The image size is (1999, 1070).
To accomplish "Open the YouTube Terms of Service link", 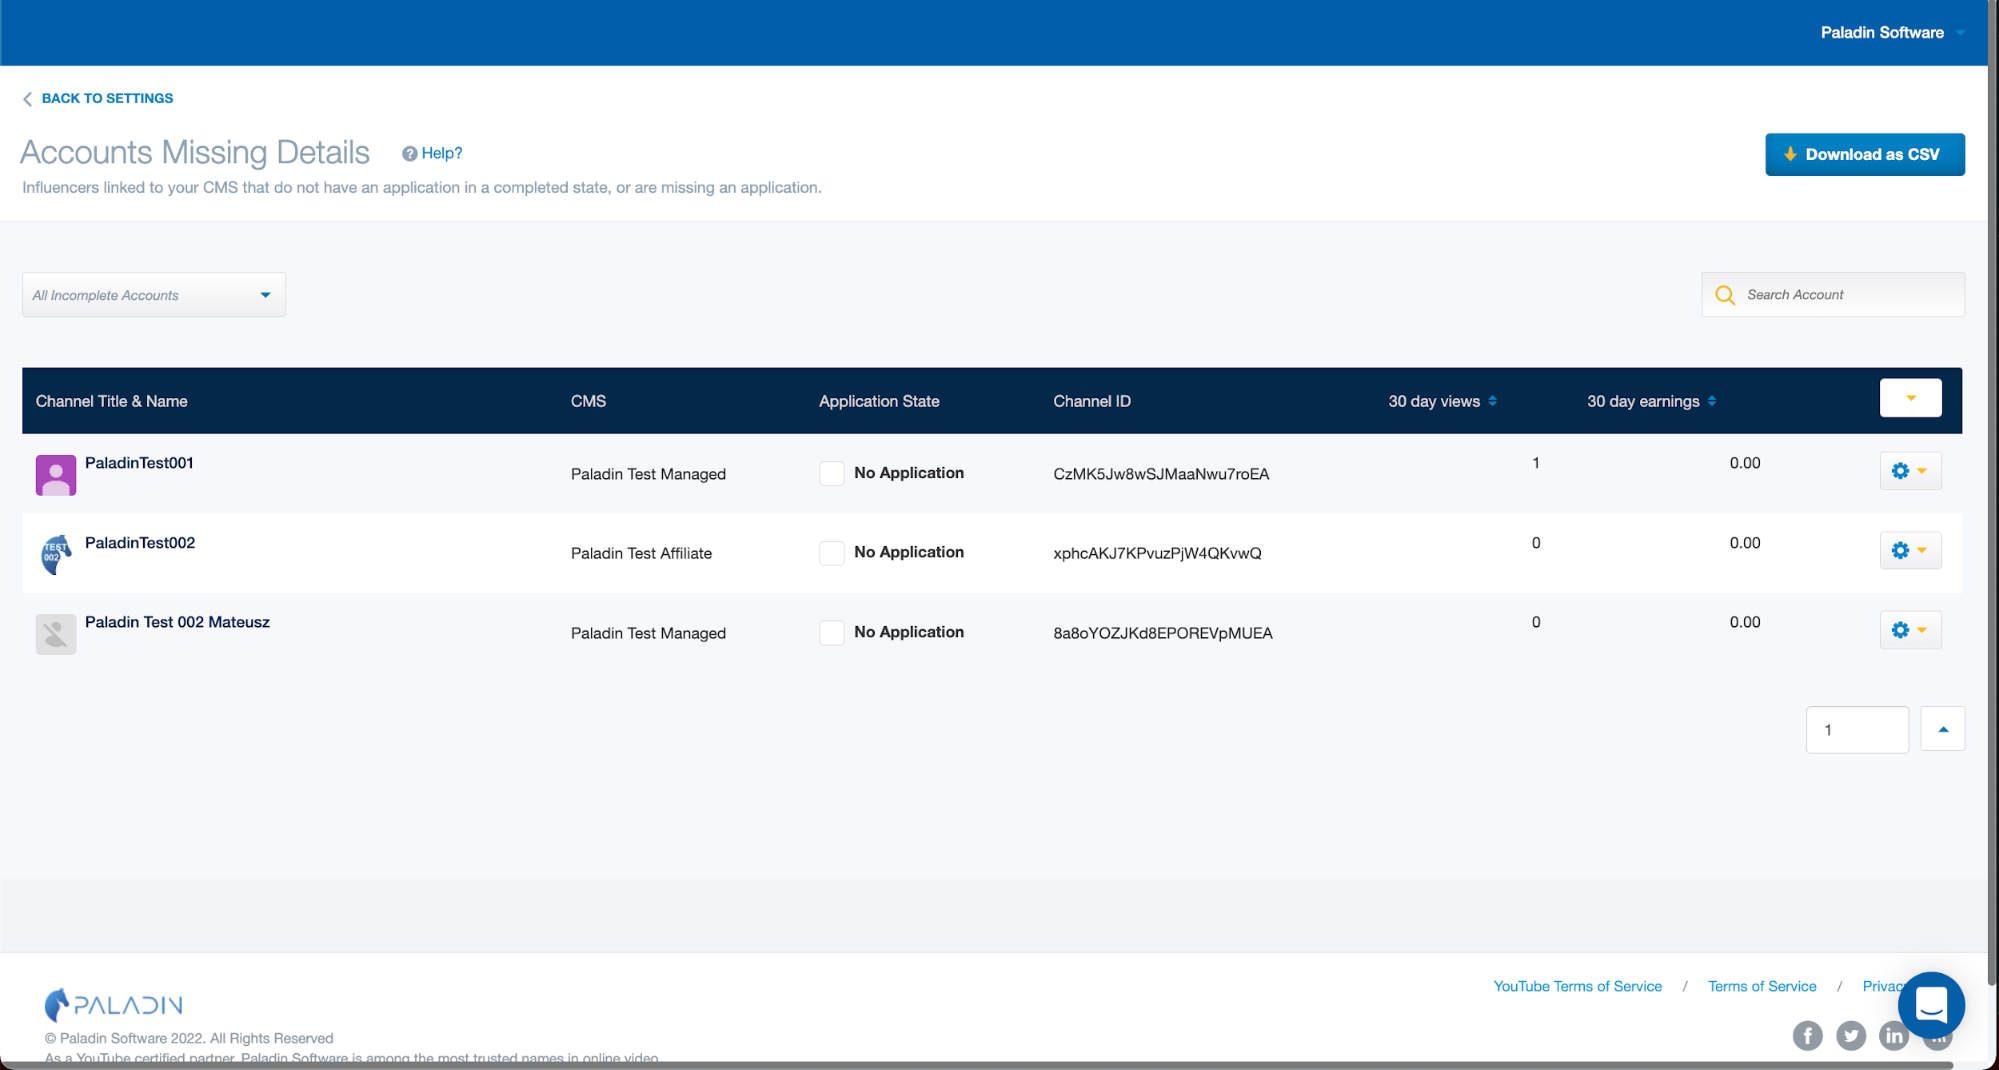I will coord(1577,986).
